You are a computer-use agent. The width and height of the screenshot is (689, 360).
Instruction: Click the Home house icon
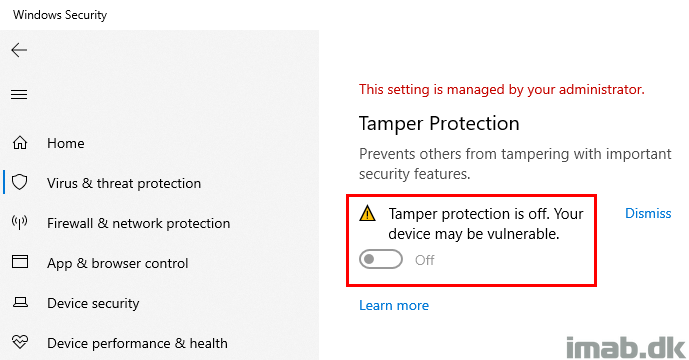click(x=20, y=143)
